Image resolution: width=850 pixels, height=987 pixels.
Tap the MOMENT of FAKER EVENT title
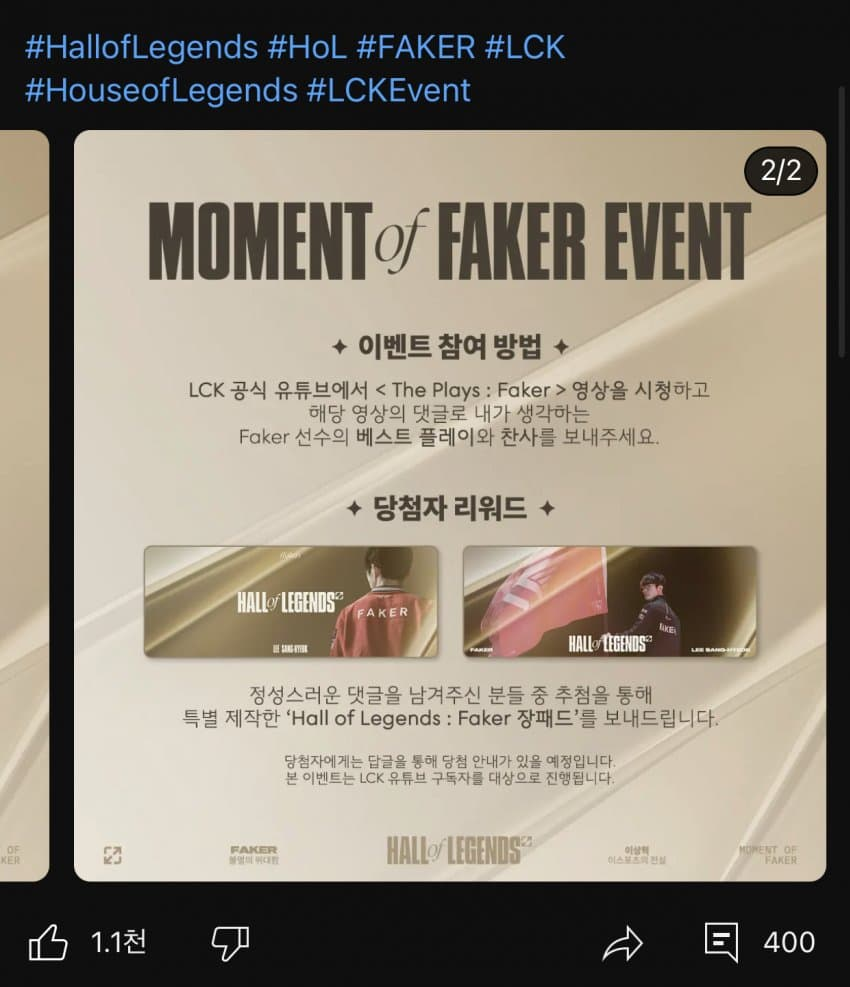tap(450, 241)
